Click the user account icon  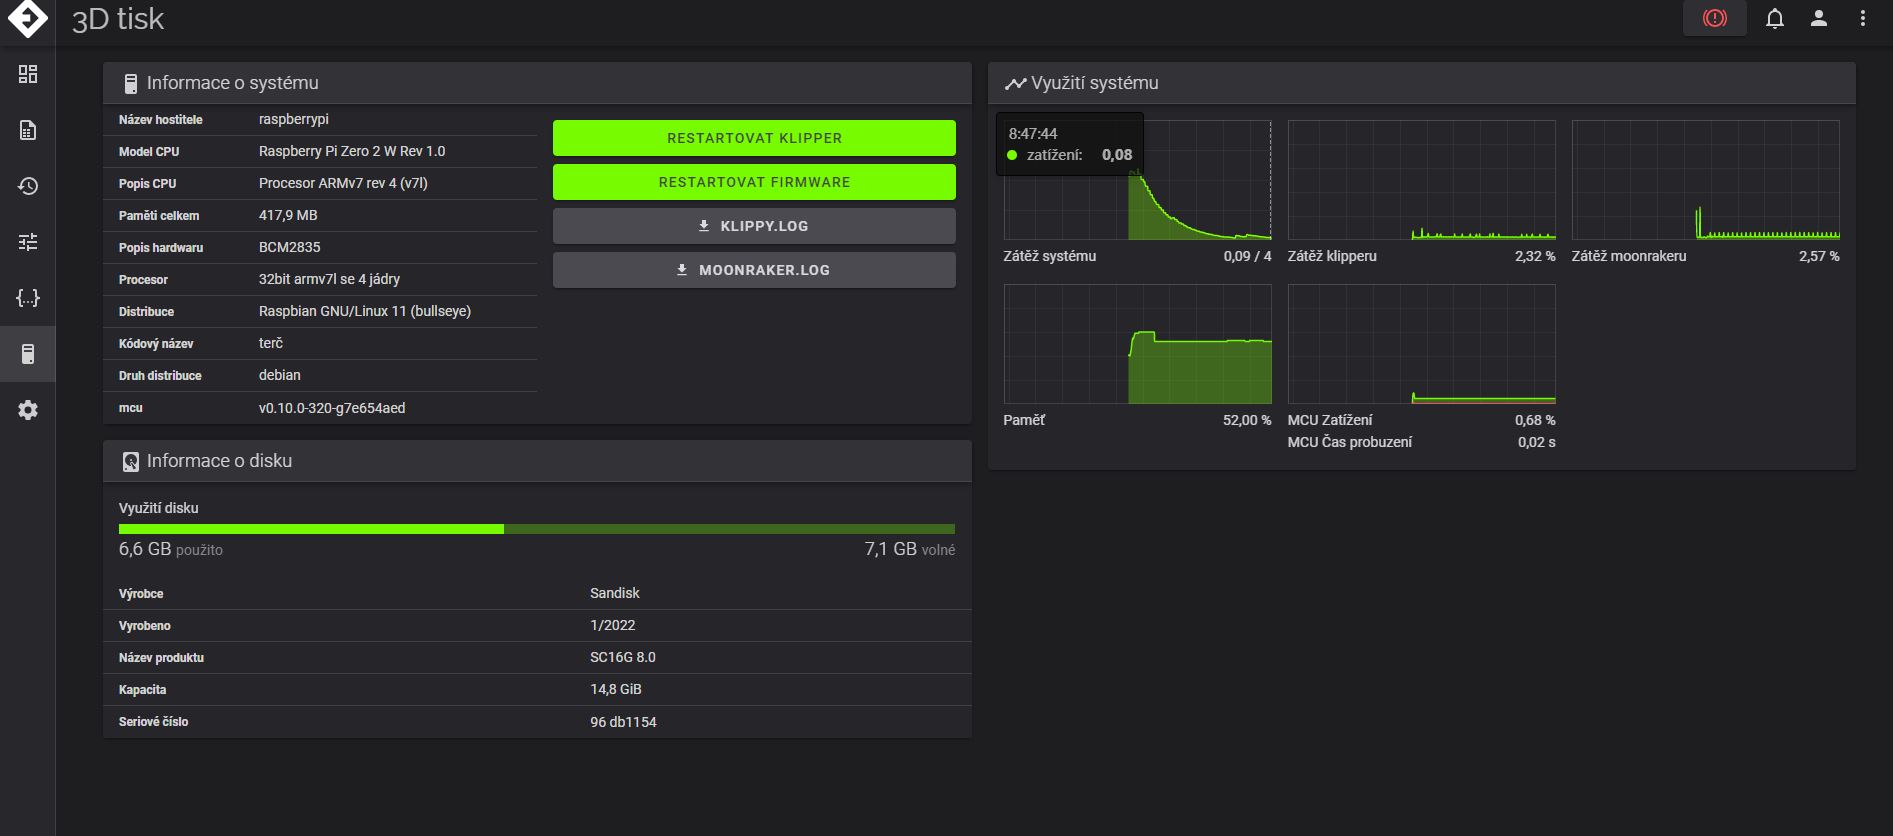1818,19
